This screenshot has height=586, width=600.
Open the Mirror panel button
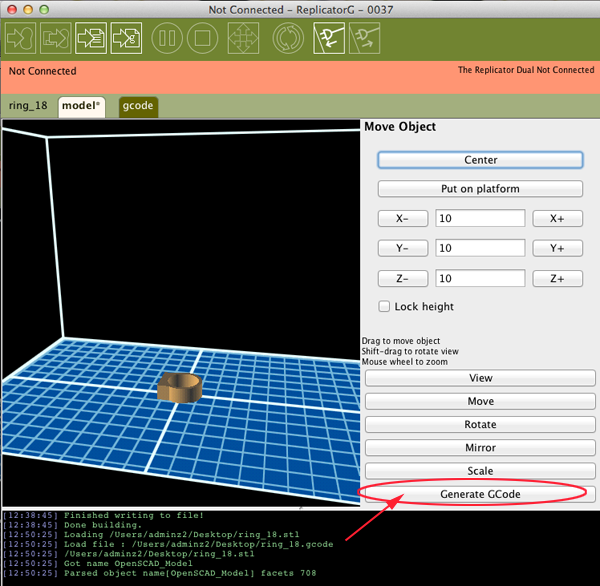pos(480,448)
